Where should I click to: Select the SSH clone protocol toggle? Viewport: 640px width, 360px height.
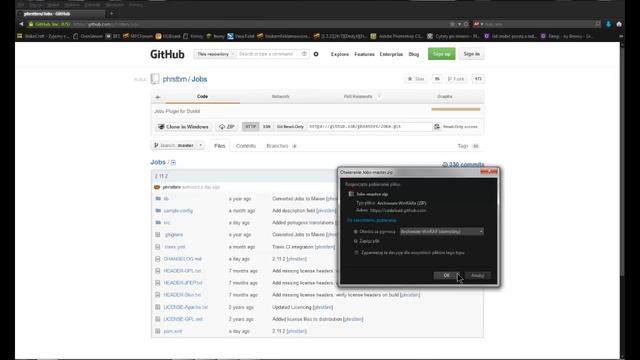pos(267,127)
